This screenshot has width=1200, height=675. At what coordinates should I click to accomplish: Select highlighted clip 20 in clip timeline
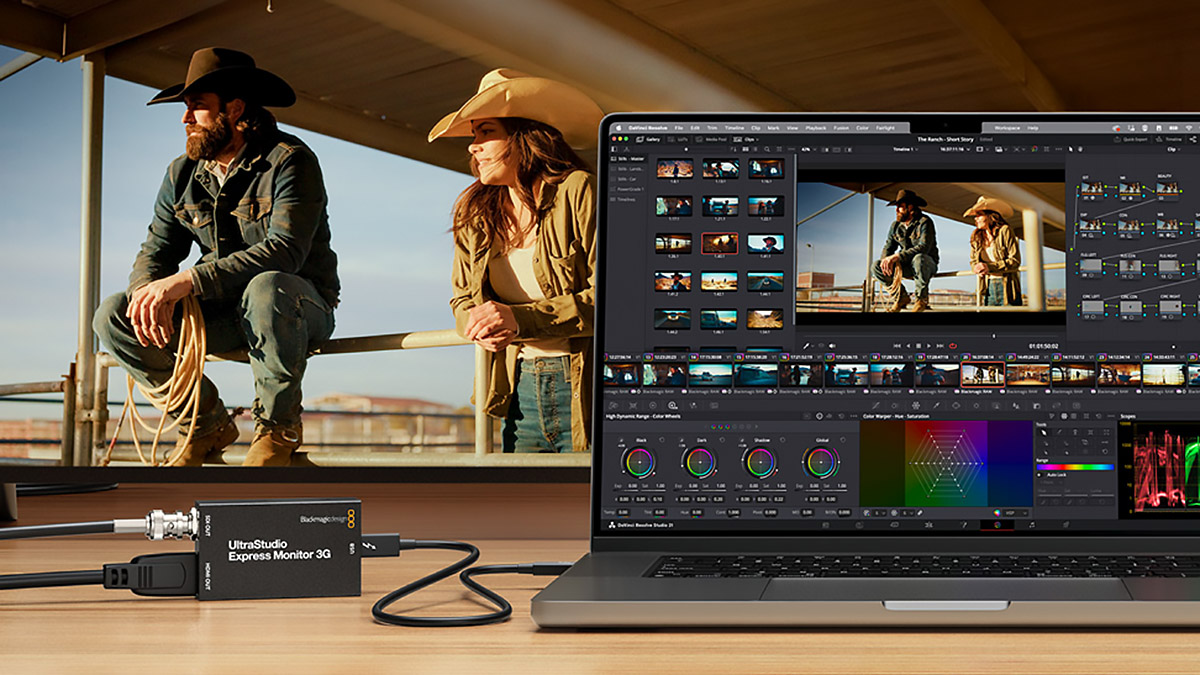tap(983, 374)
